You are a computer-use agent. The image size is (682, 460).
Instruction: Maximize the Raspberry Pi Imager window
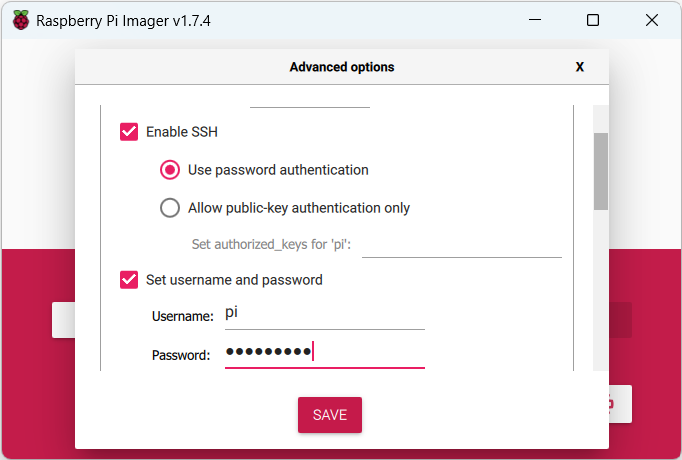coord(592,20)
